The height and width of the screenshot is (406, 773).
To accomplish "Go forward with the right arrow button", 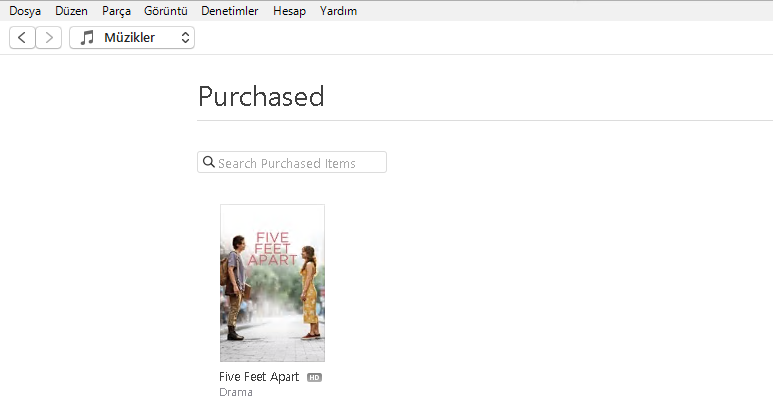I will (x=49, y=37).
